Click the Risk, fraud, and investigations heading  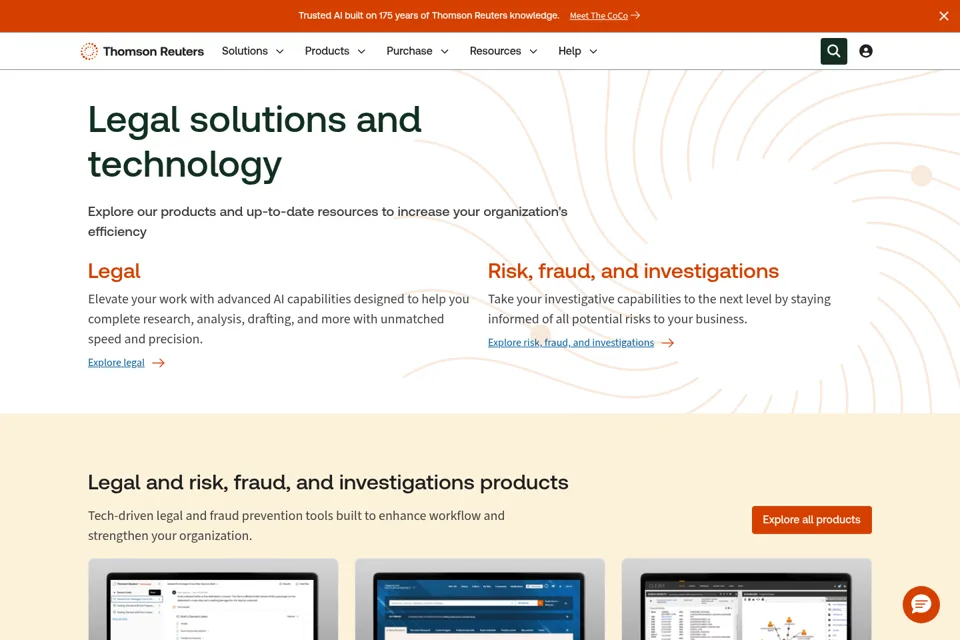[633, 271]
